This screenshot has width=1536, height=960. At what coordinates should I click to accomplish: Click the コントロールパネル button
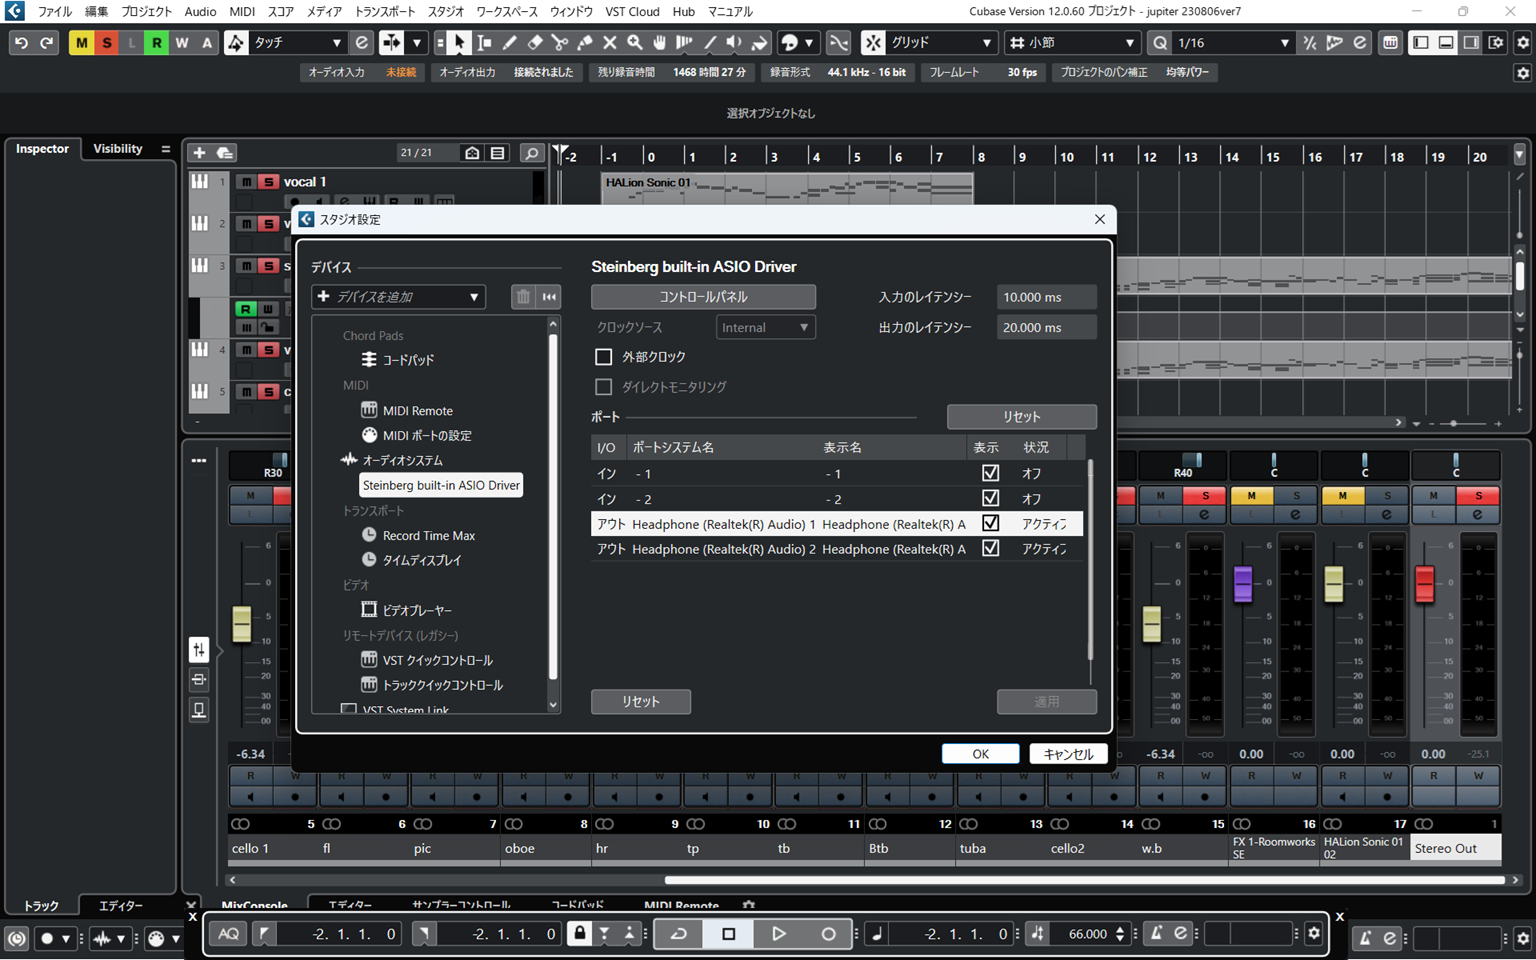click(703, 297)
